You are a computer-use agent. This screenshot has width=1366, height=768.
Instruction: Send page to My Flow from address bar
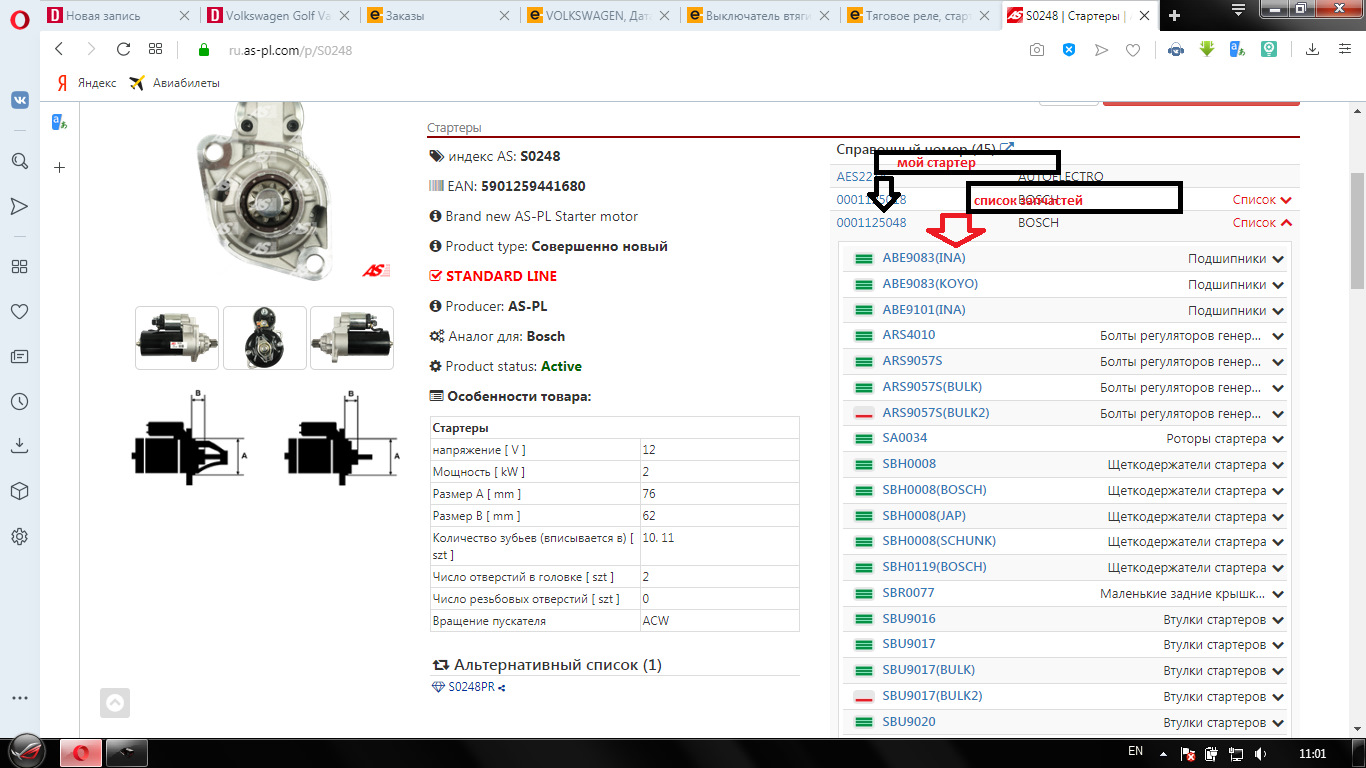pyautogui.click(x=1101, y=50)
